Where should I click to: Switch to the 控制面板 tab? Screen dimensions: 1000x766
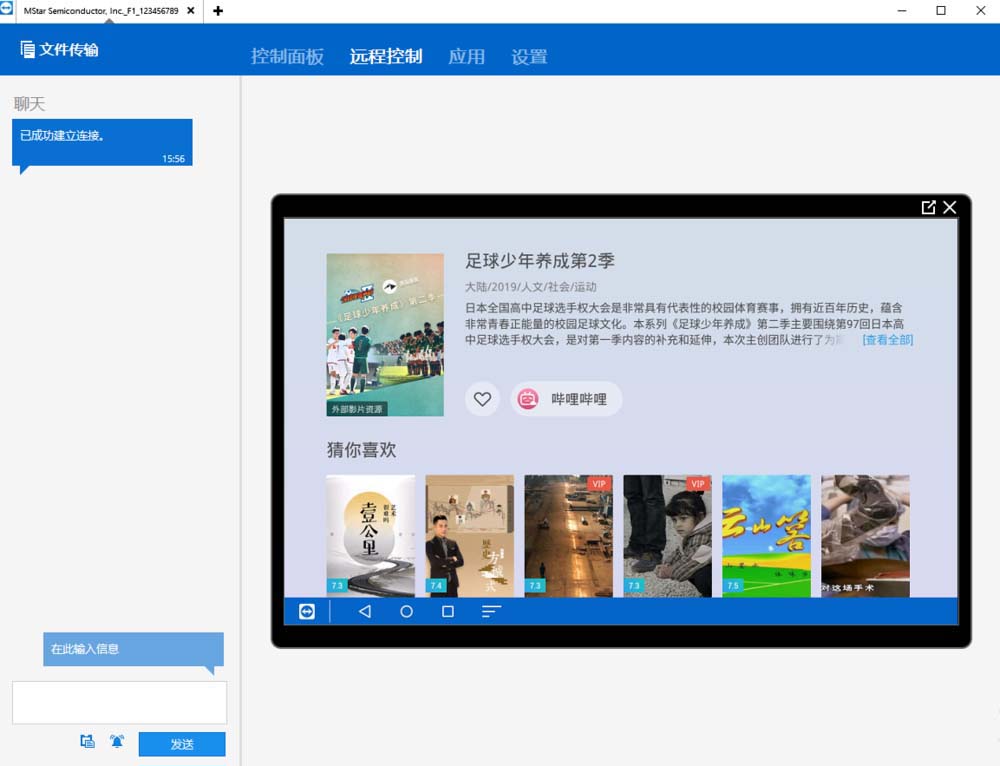point(287,57)
